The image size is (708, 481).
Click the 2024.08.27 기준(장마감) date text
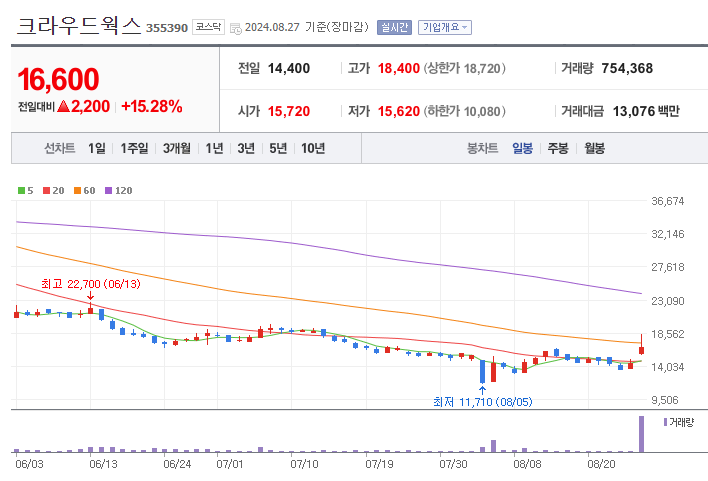(307, 27)
